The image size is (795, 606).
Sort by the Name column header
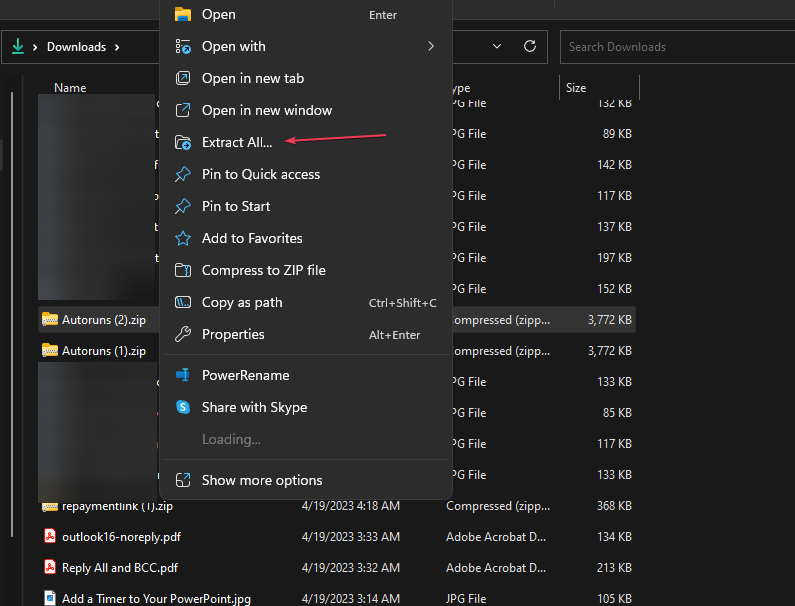[70, 88]
